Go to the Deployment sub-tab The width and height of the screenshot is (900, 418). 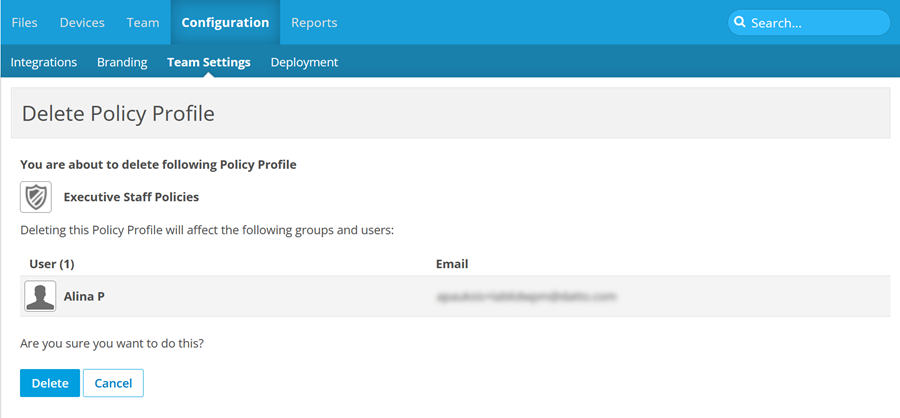[304, 62]
